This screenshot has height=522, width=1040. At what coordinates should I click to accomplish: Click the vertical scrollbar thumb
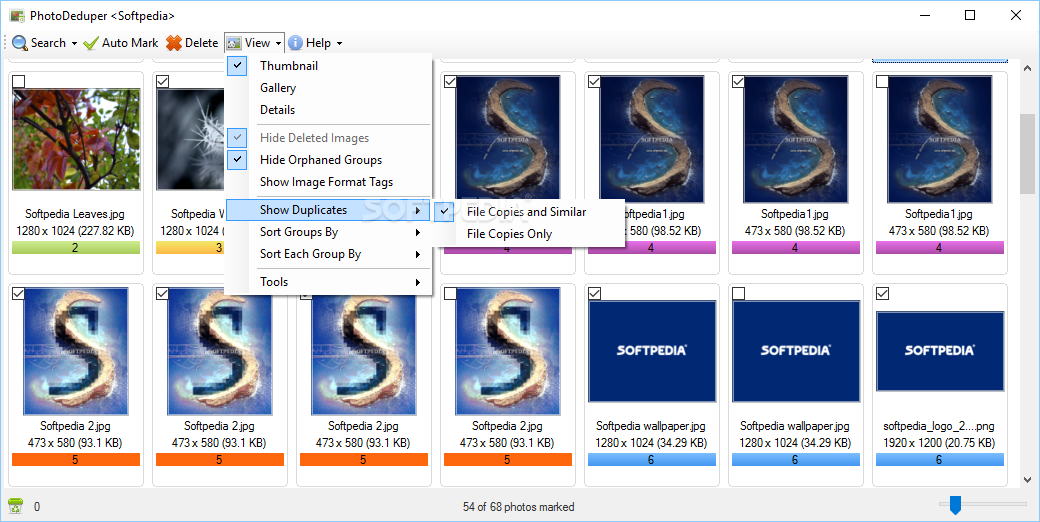point(1027,155)
